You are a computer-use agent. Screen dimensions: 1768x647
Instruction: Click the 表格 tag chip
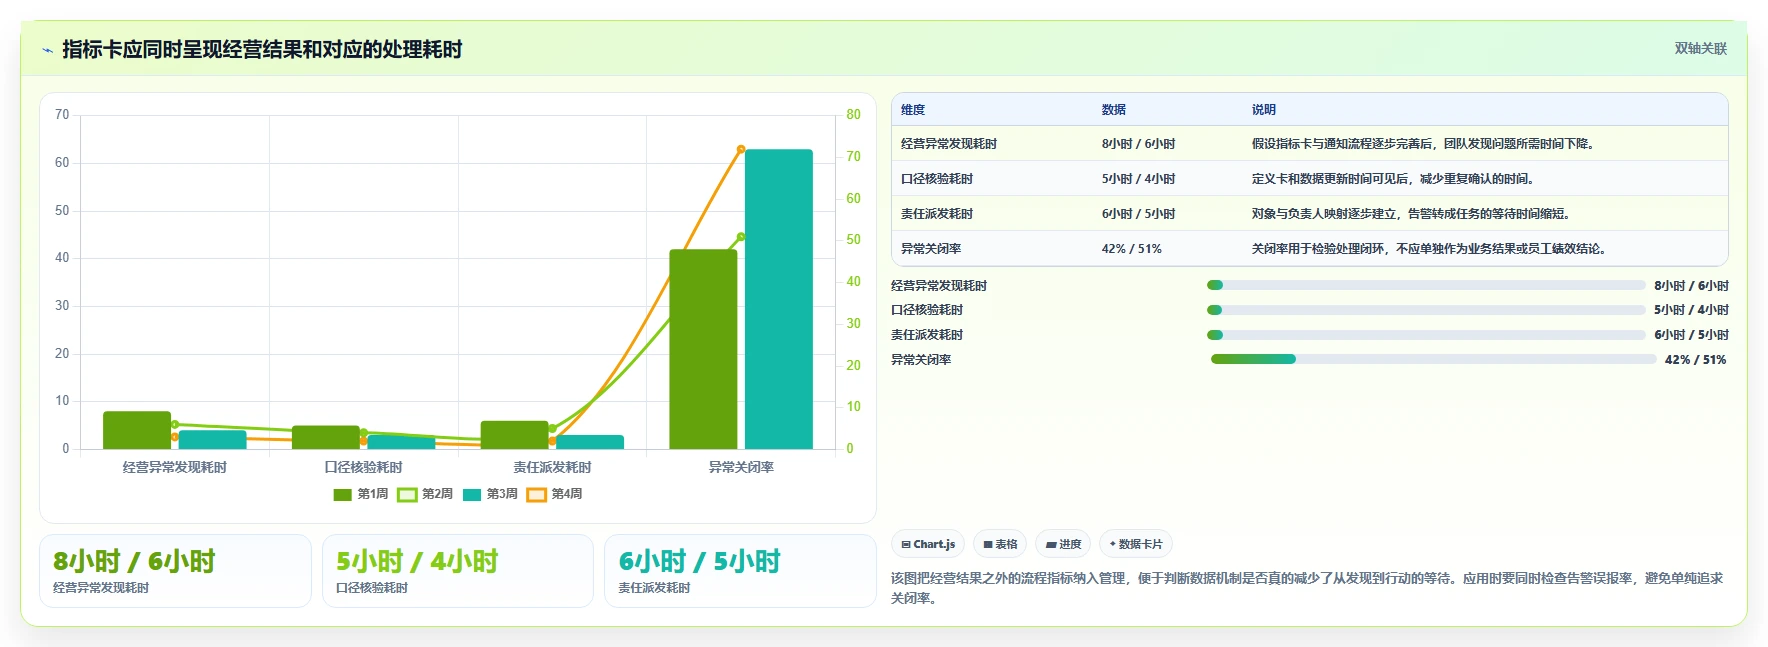[1000, 544]
